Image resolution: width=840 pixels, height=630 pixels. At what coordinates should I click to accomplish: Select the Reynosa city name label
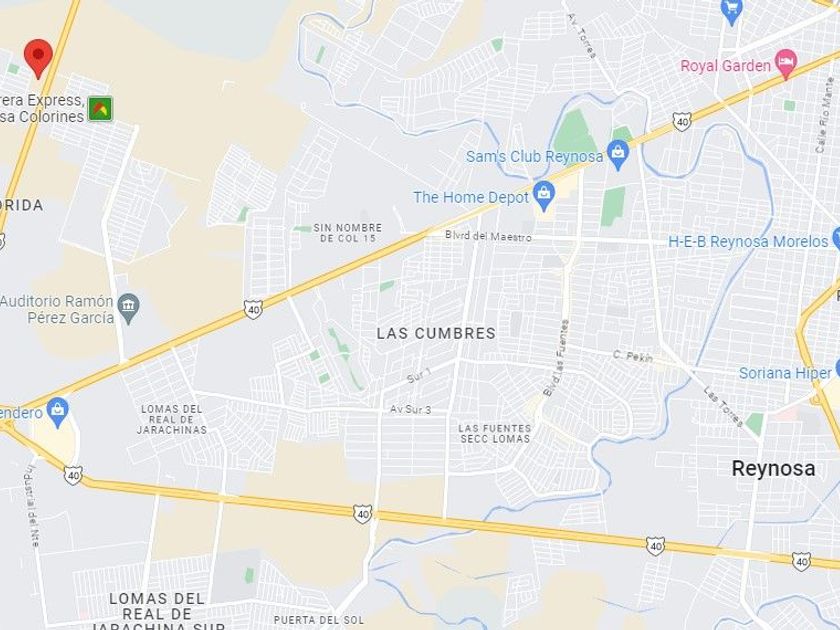tap(773, 469)
